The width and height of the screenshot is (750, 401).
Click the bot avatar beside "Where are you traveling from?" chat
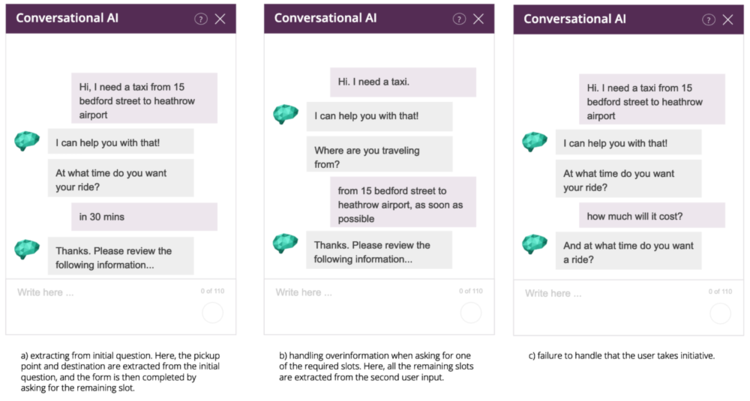click(x=286, y=115)
